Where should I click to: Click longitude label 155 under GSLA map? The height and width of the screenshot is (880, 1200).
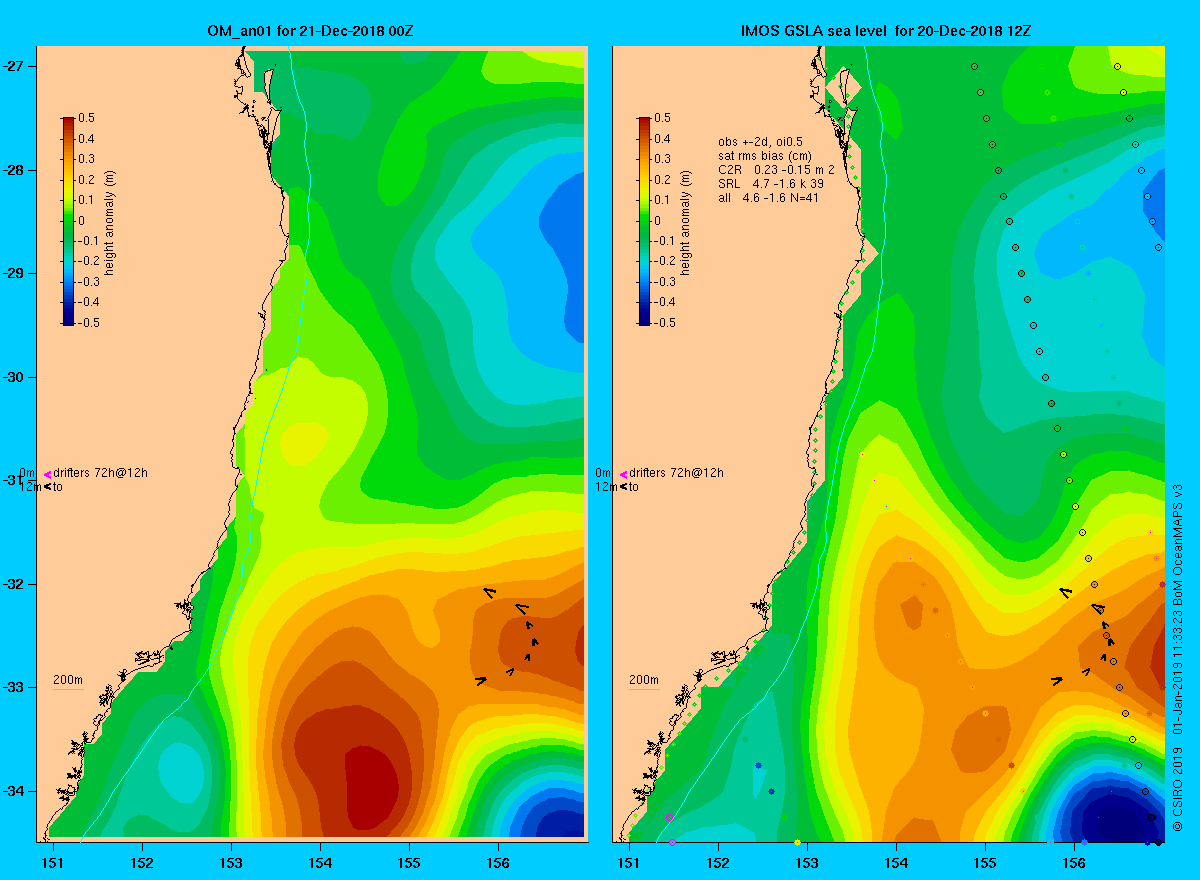pyautogui.click(x=985, y=861)
